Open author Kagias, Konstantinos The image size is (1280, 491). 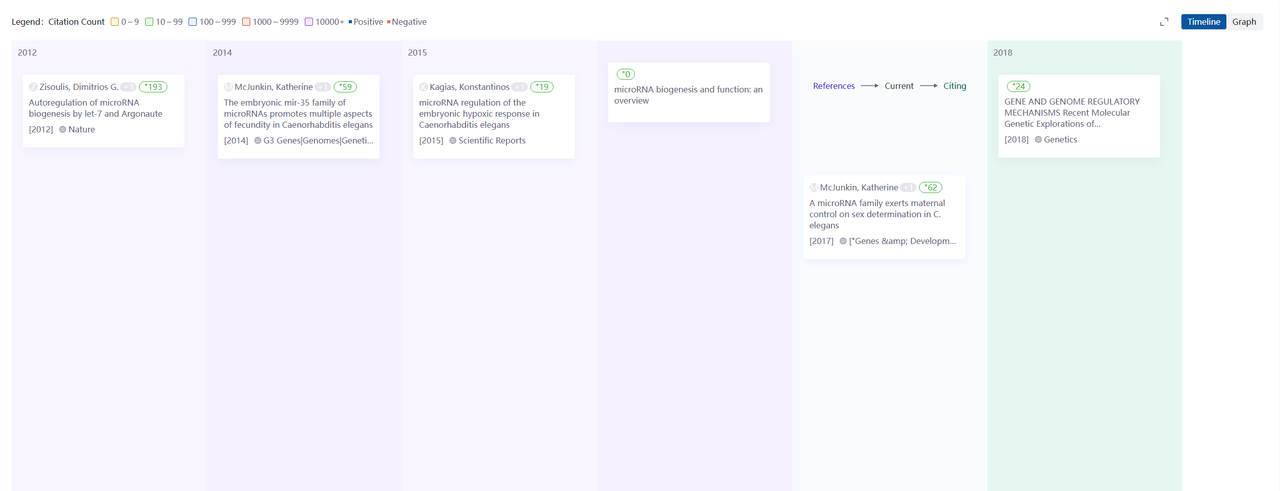(469, 87)
